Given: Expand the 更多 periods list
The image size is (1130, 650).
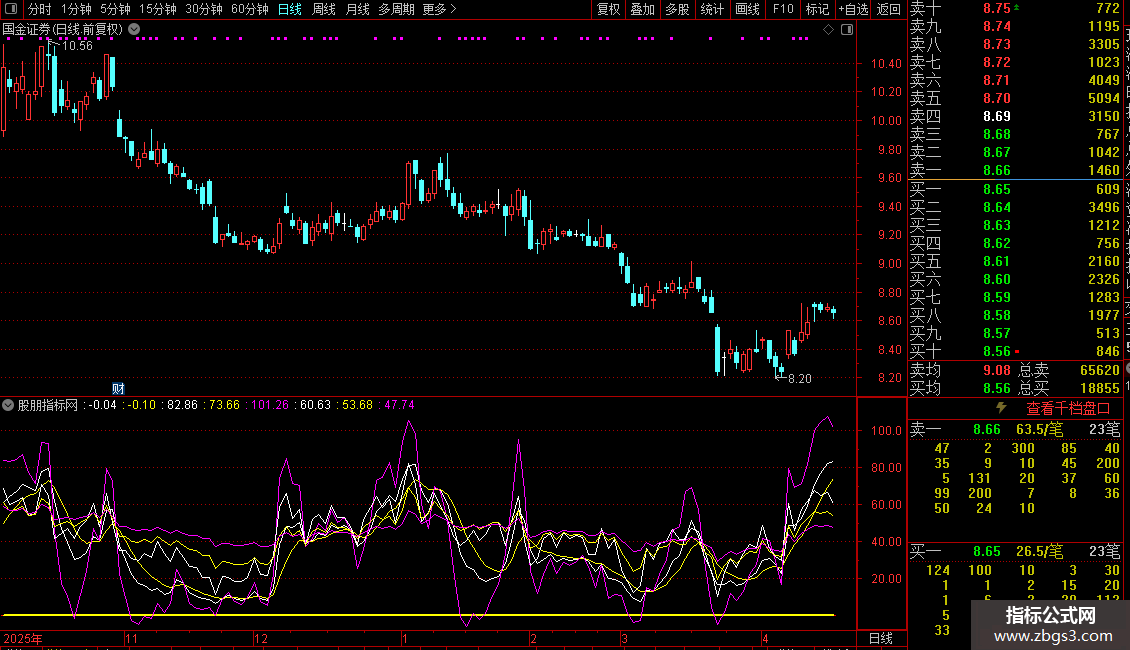Looking at the screenshot, I should click(x=439, y=9).
